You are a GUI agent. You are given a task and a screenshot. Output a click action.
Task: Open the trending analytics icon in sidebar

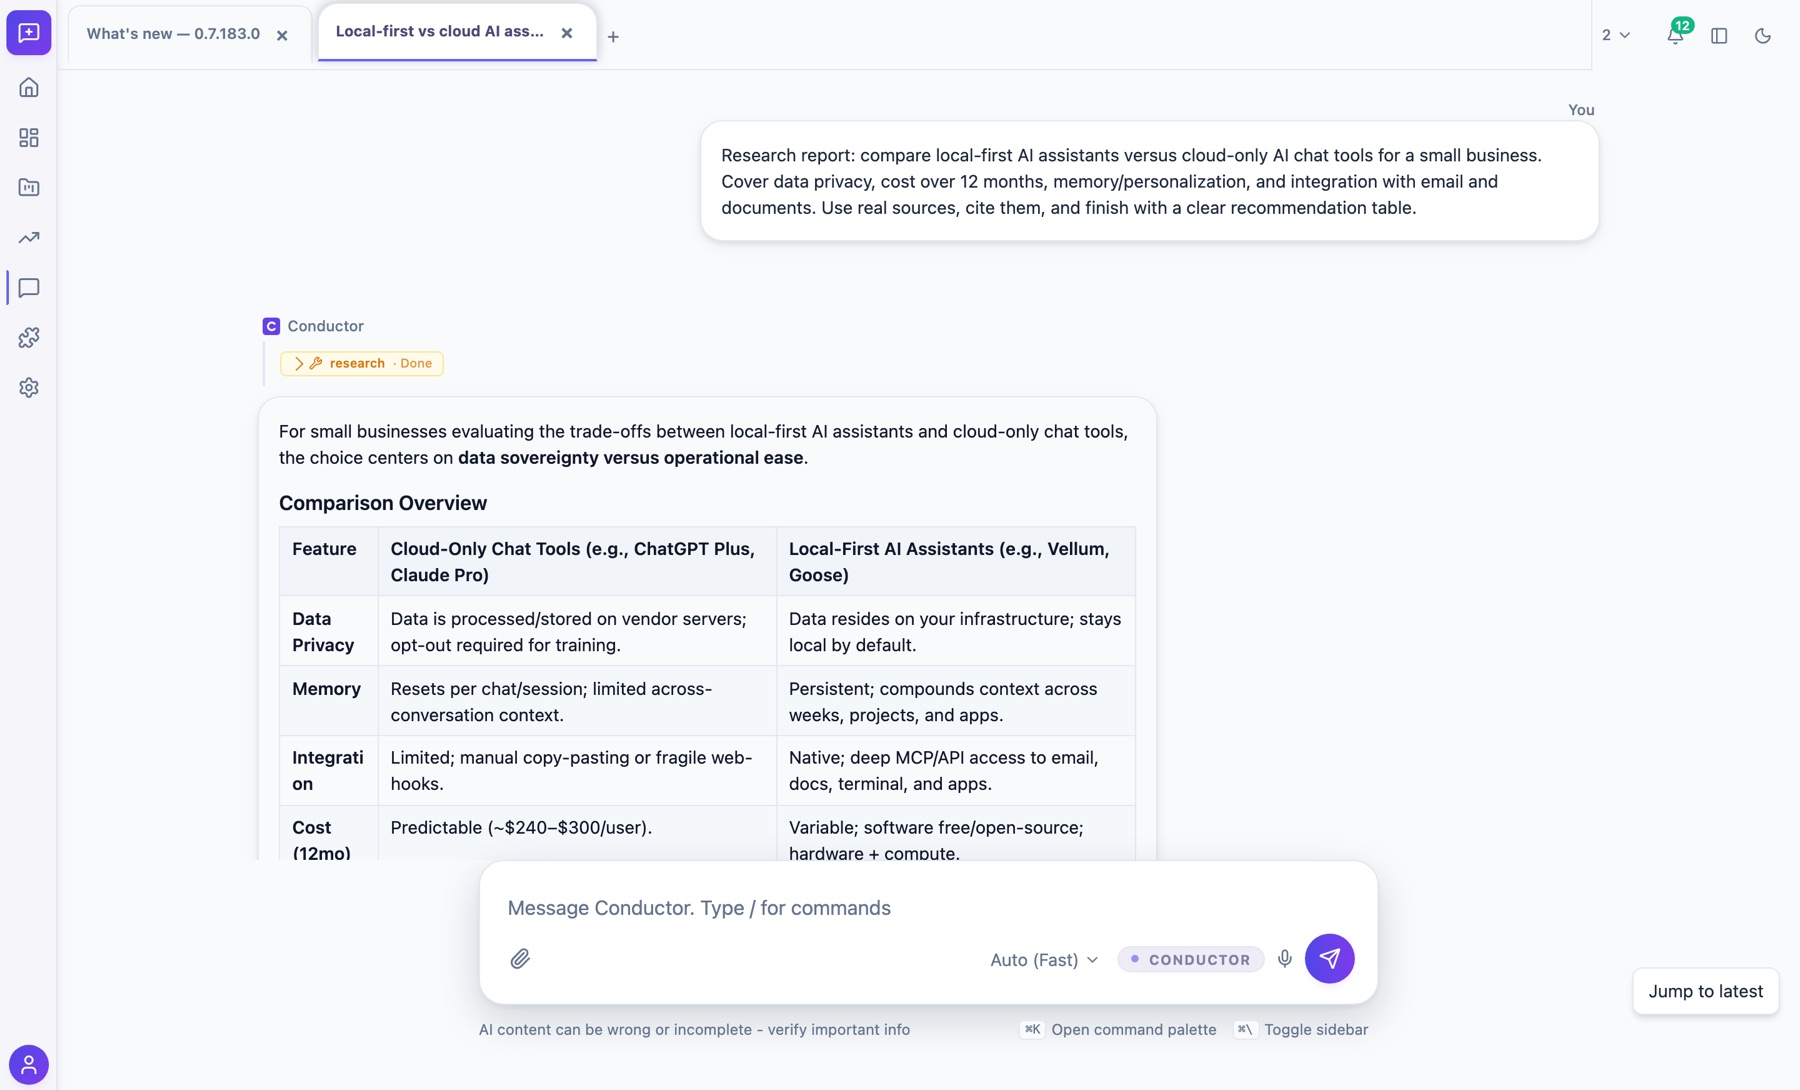(29, 238)
